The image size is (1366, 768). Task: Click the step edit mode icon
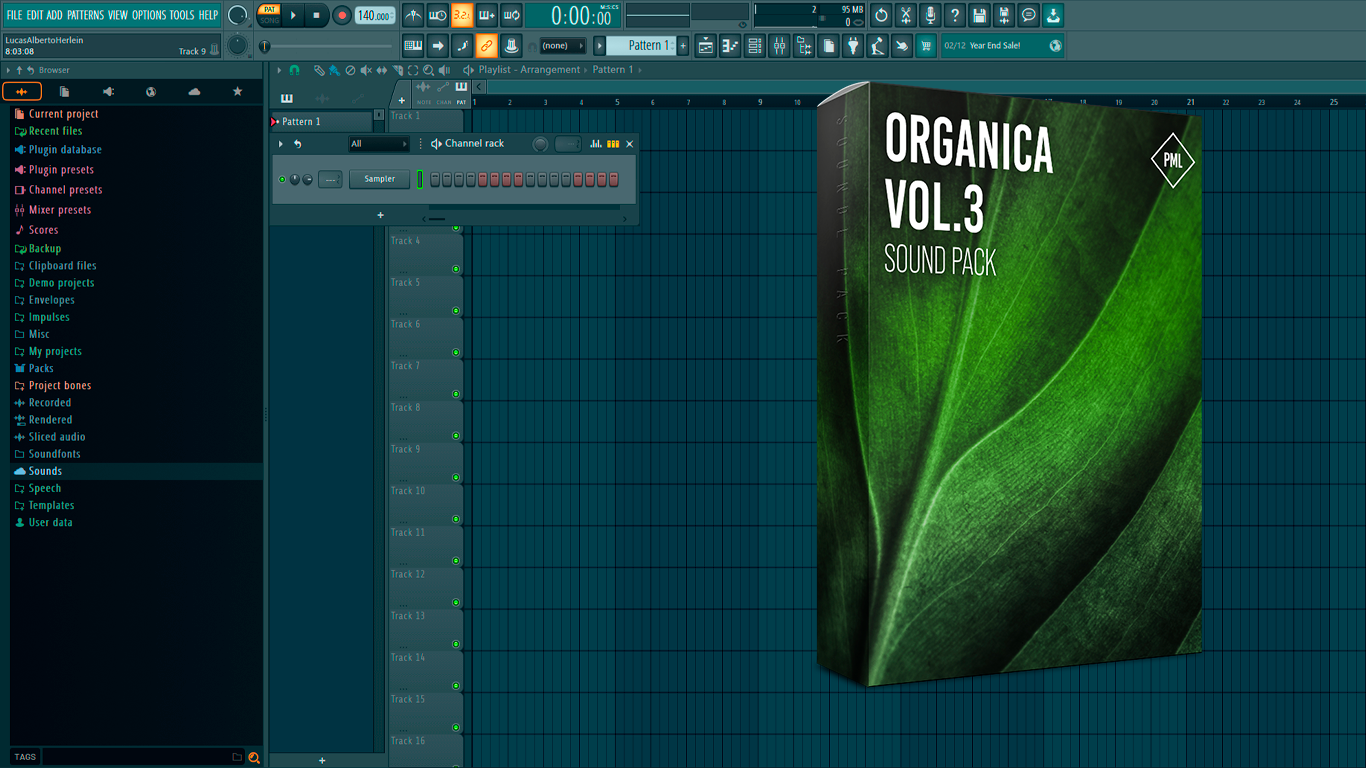click(x=462, y=45)
